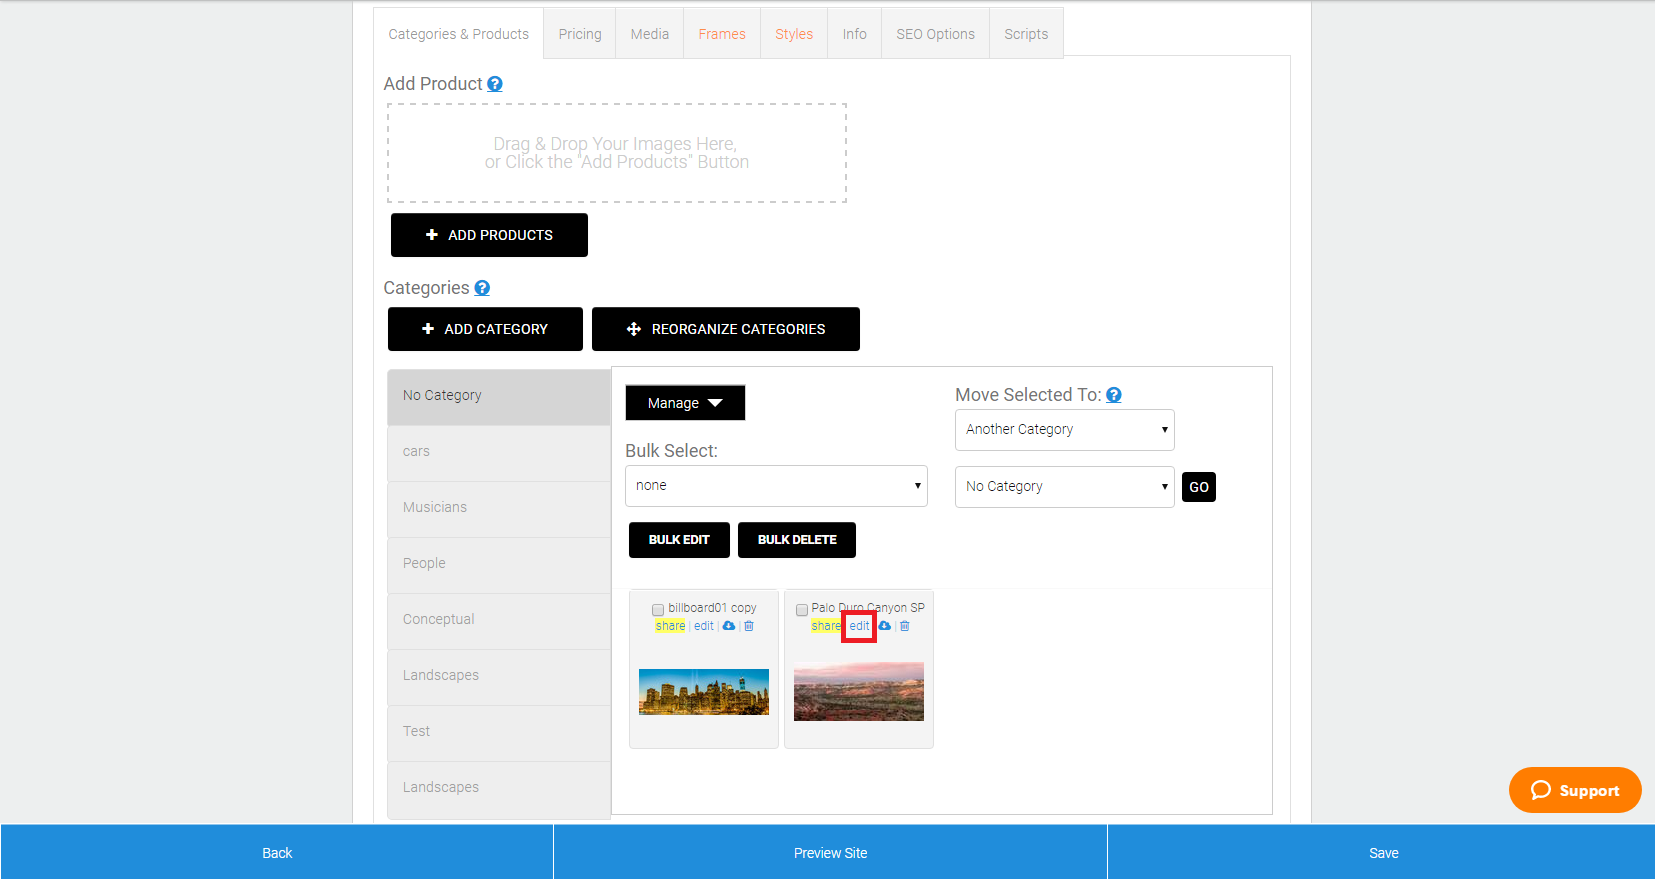Click the help icon next to Add Product
Image resolution: width=1655 pixels, height=879 pixels.
pyautogui.click(x=495, y=84)
